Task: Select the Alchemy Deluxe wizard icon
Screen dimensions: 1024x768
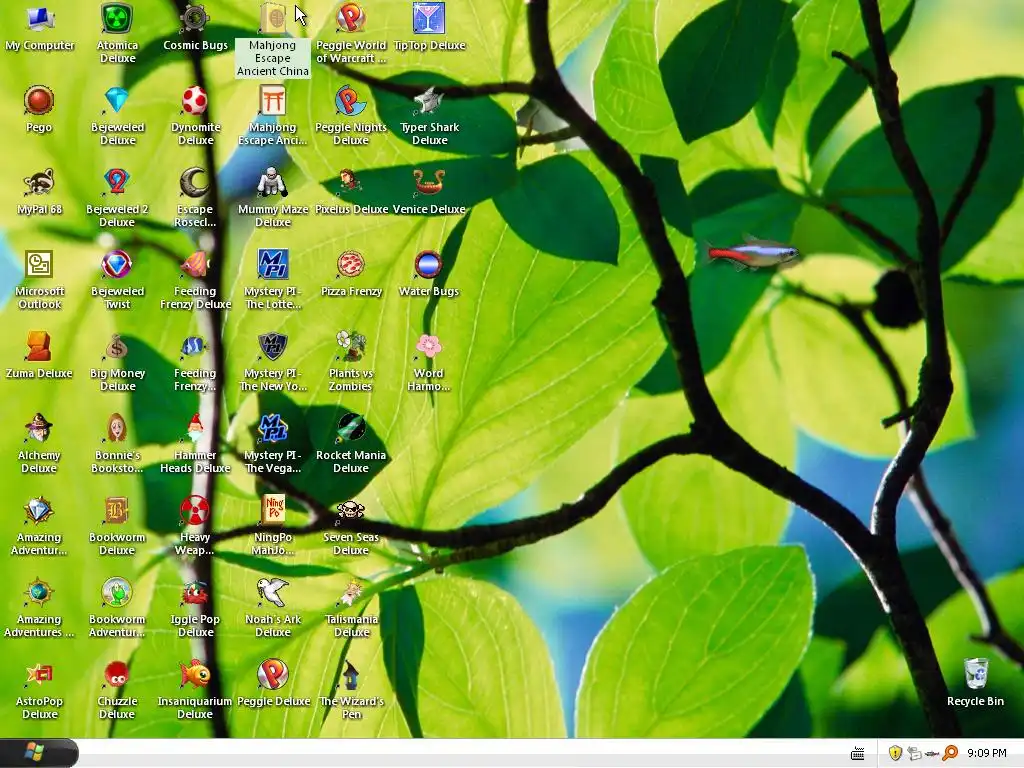Action: (x=39, y=429)
